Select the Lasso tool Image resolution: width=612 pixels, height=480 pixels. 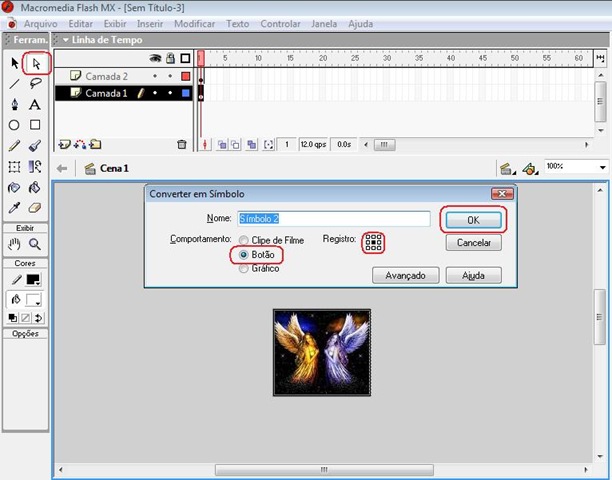36,83
